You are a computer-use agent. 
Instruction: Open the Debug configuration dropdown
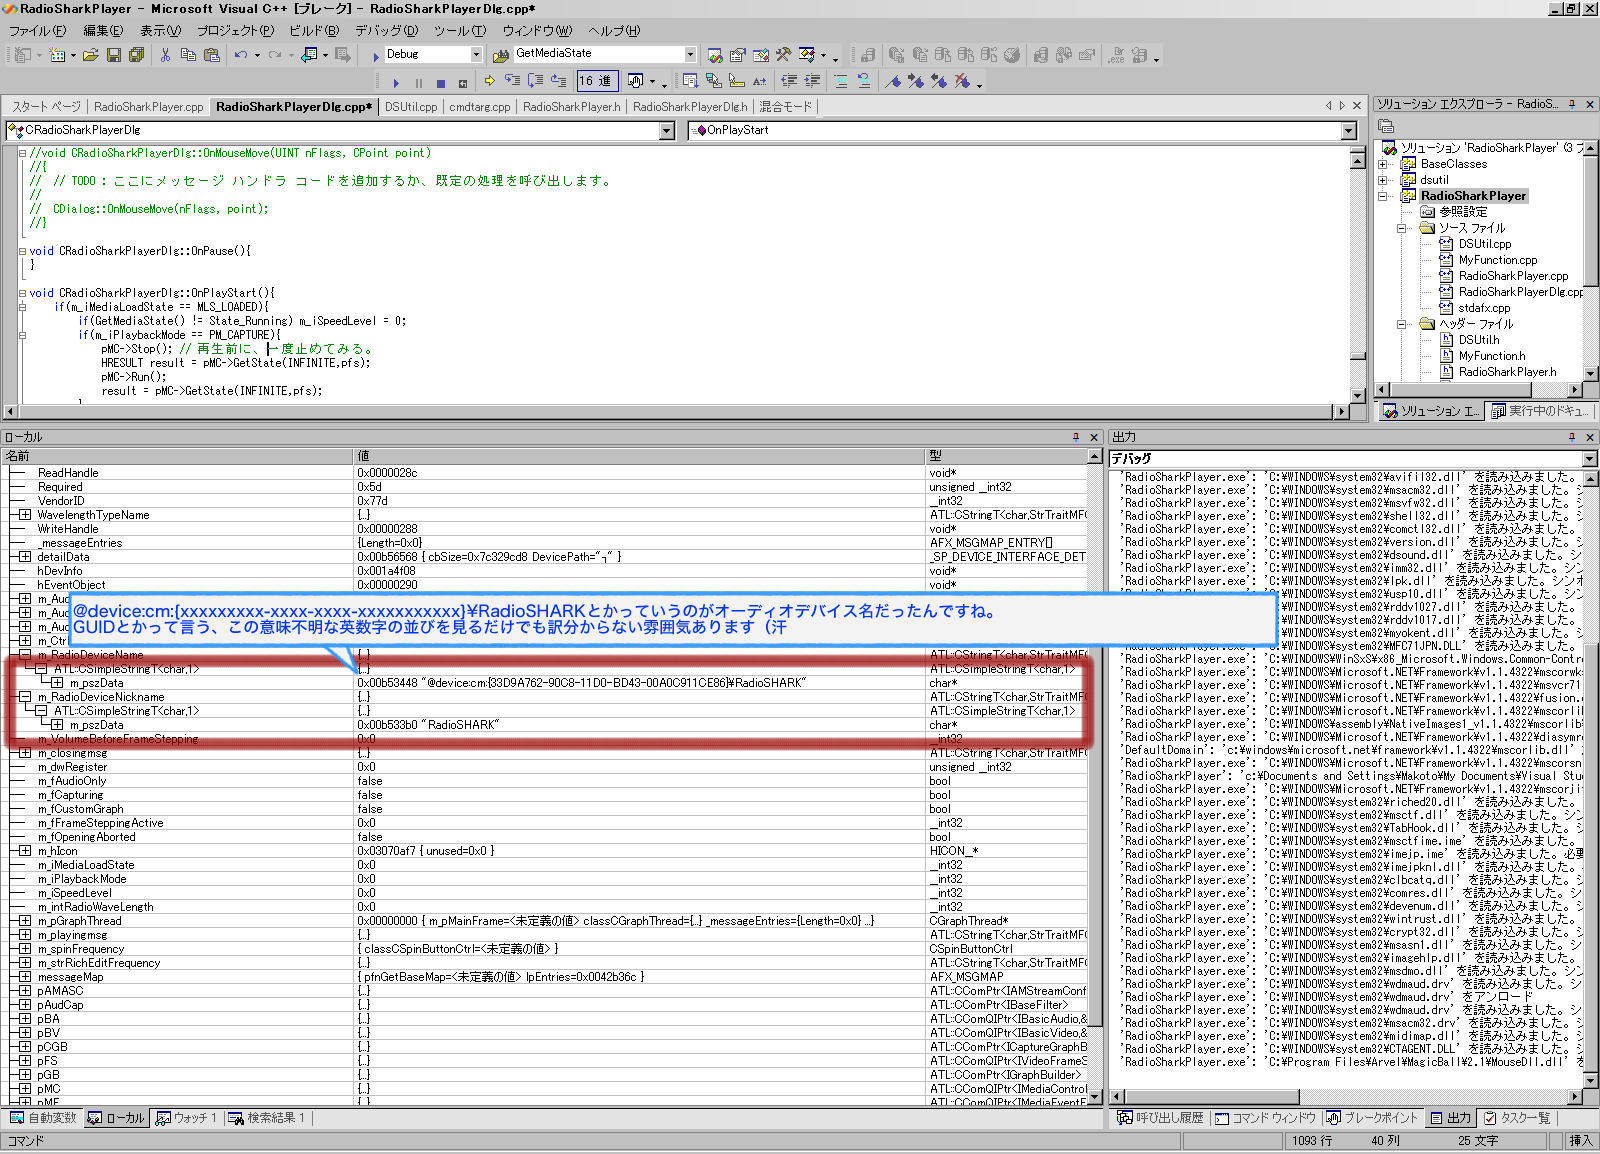click(476, 54)
